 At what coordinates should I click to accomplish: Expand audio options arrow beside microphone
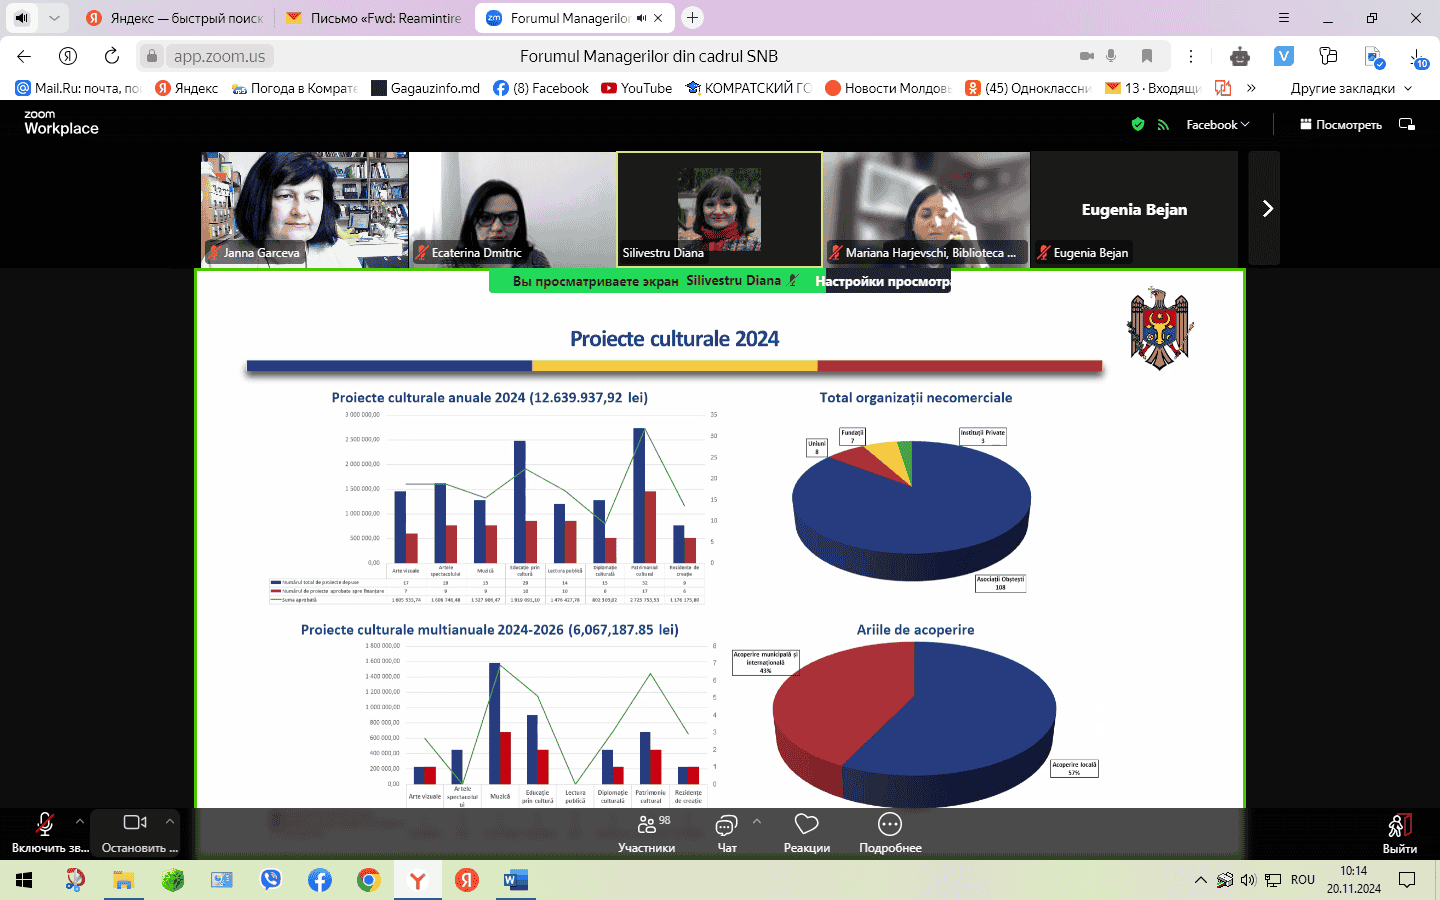[80, 822]
